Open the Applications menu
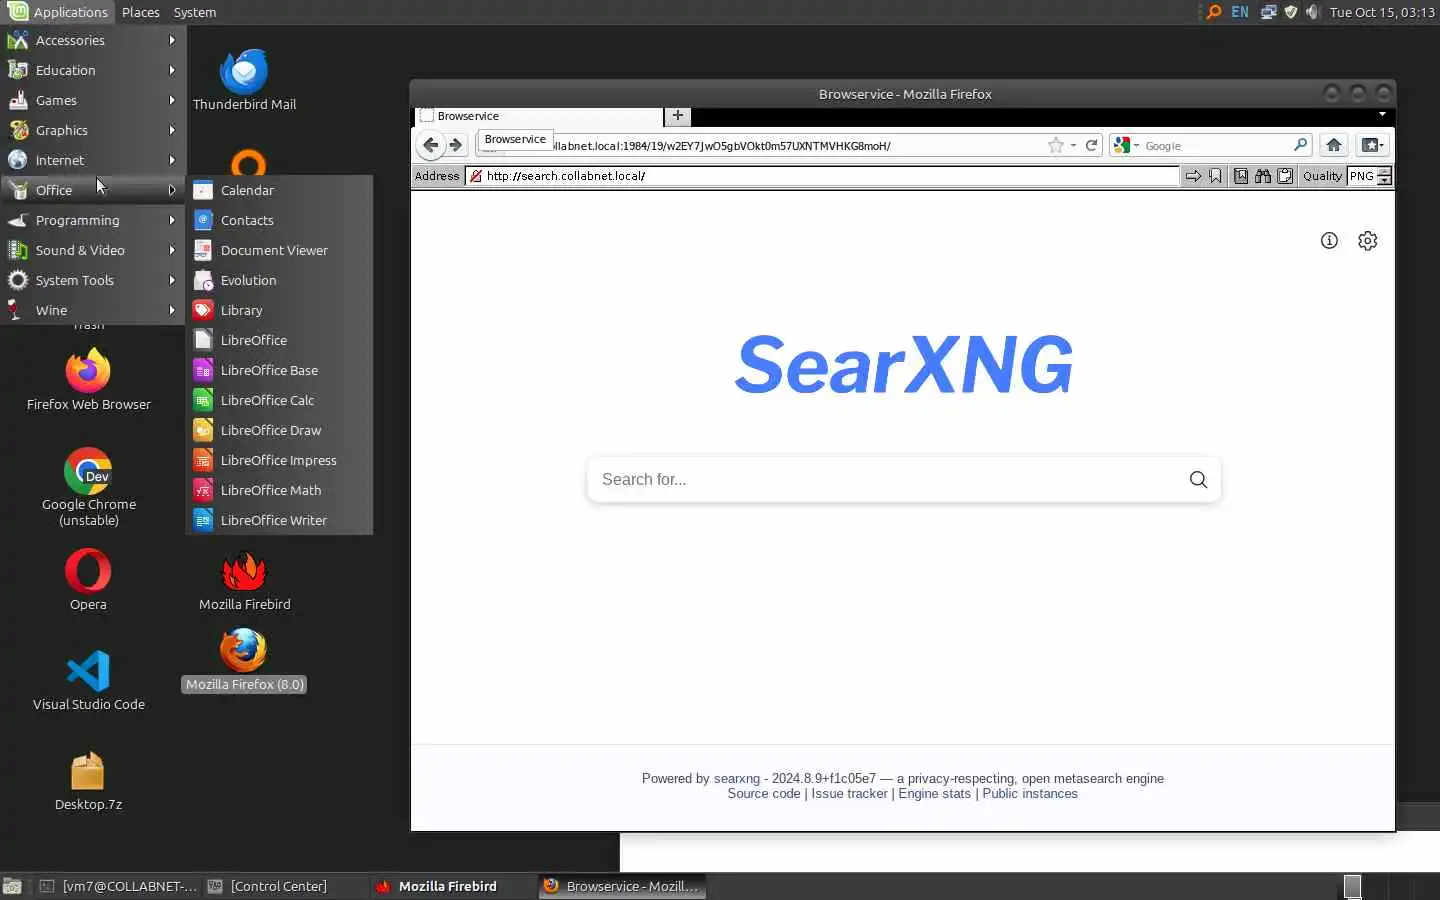The height and width of the screenshot is (900, 1440). tap(58, 12)
